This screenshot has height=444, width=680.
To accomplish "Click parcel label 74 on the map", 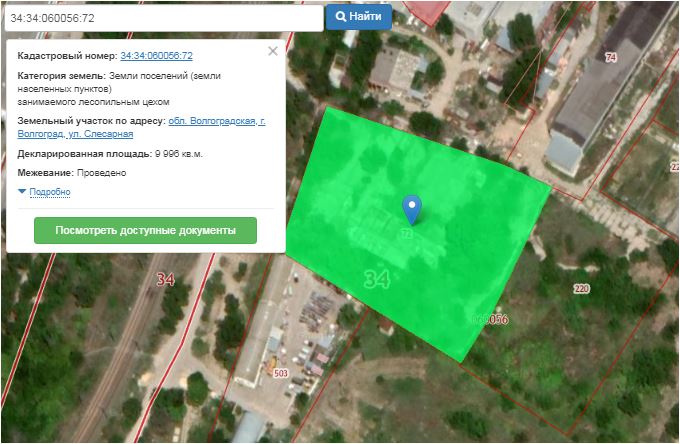I will (x=611, y=58).
